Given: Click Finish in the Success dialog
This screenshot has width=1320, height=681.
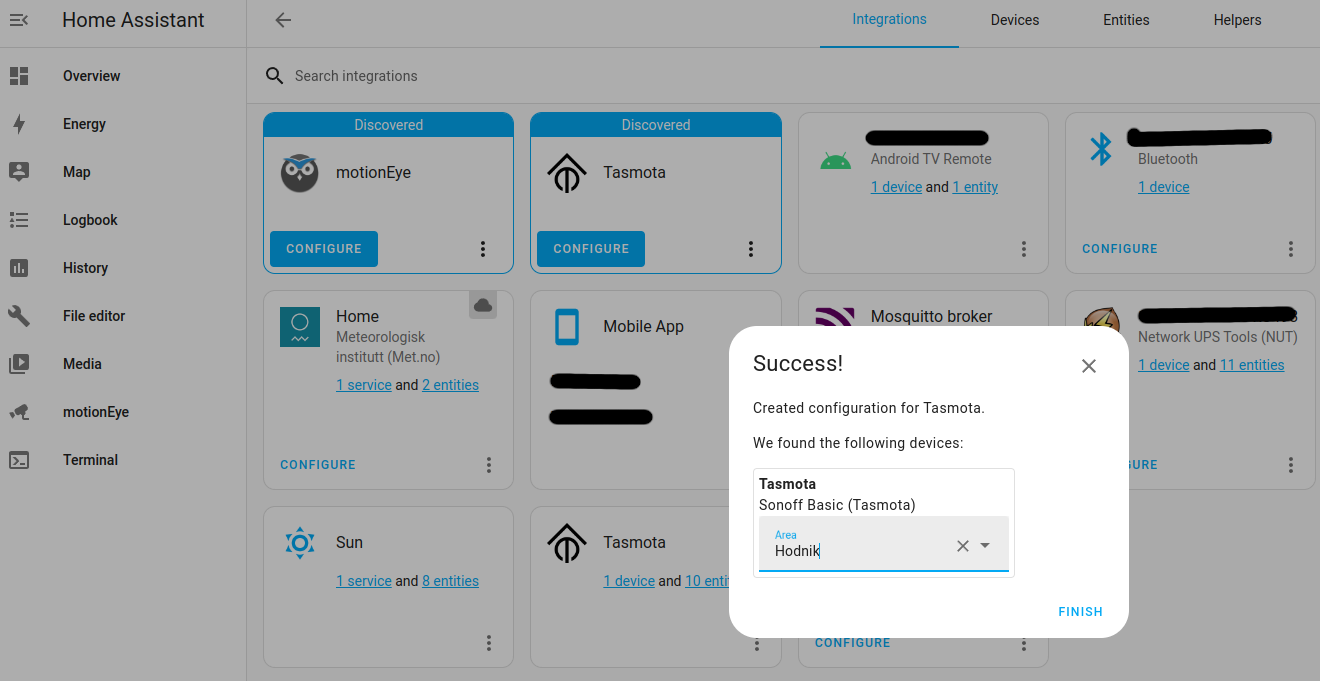Looking at the screenshot, I should coord(1081,612).
